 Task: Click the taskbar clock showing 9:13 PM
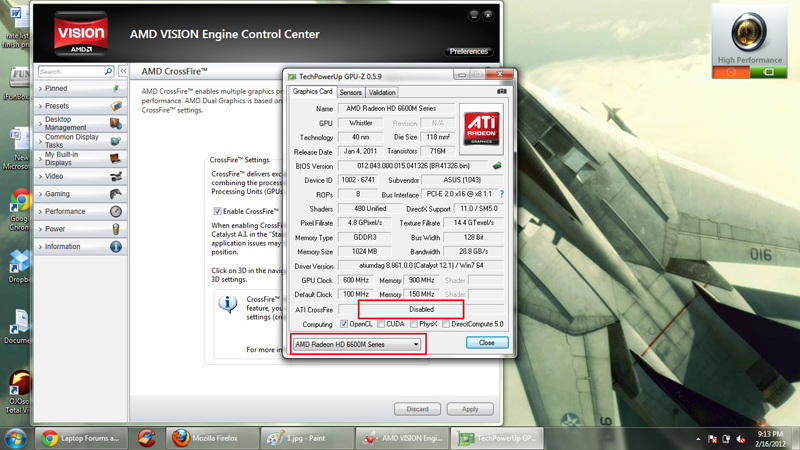pyautogui.click(x=769, y=439)
